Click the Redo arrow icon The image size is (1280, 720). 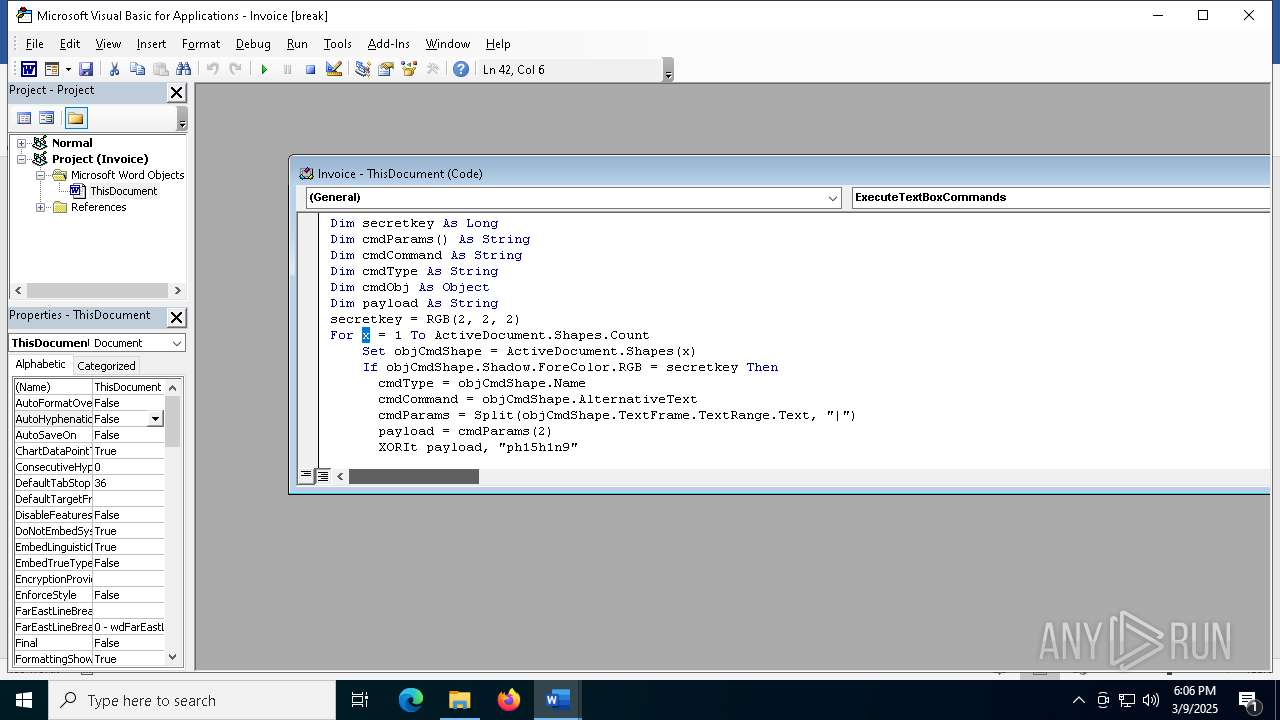point(235,69)
